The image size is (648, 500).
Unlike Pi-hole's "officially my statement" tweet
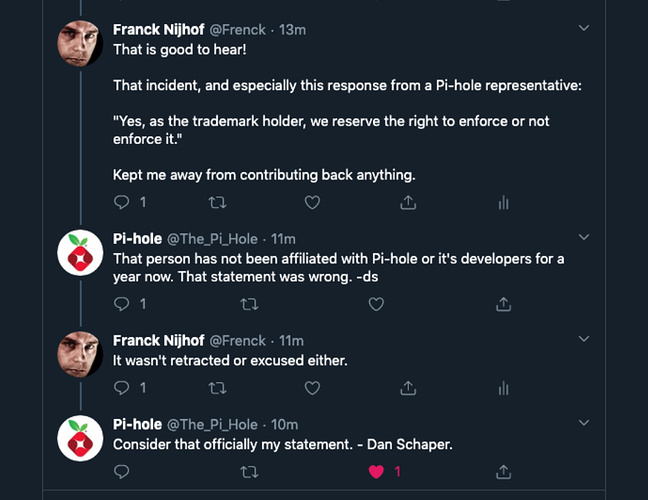click(x=376, y=471)
